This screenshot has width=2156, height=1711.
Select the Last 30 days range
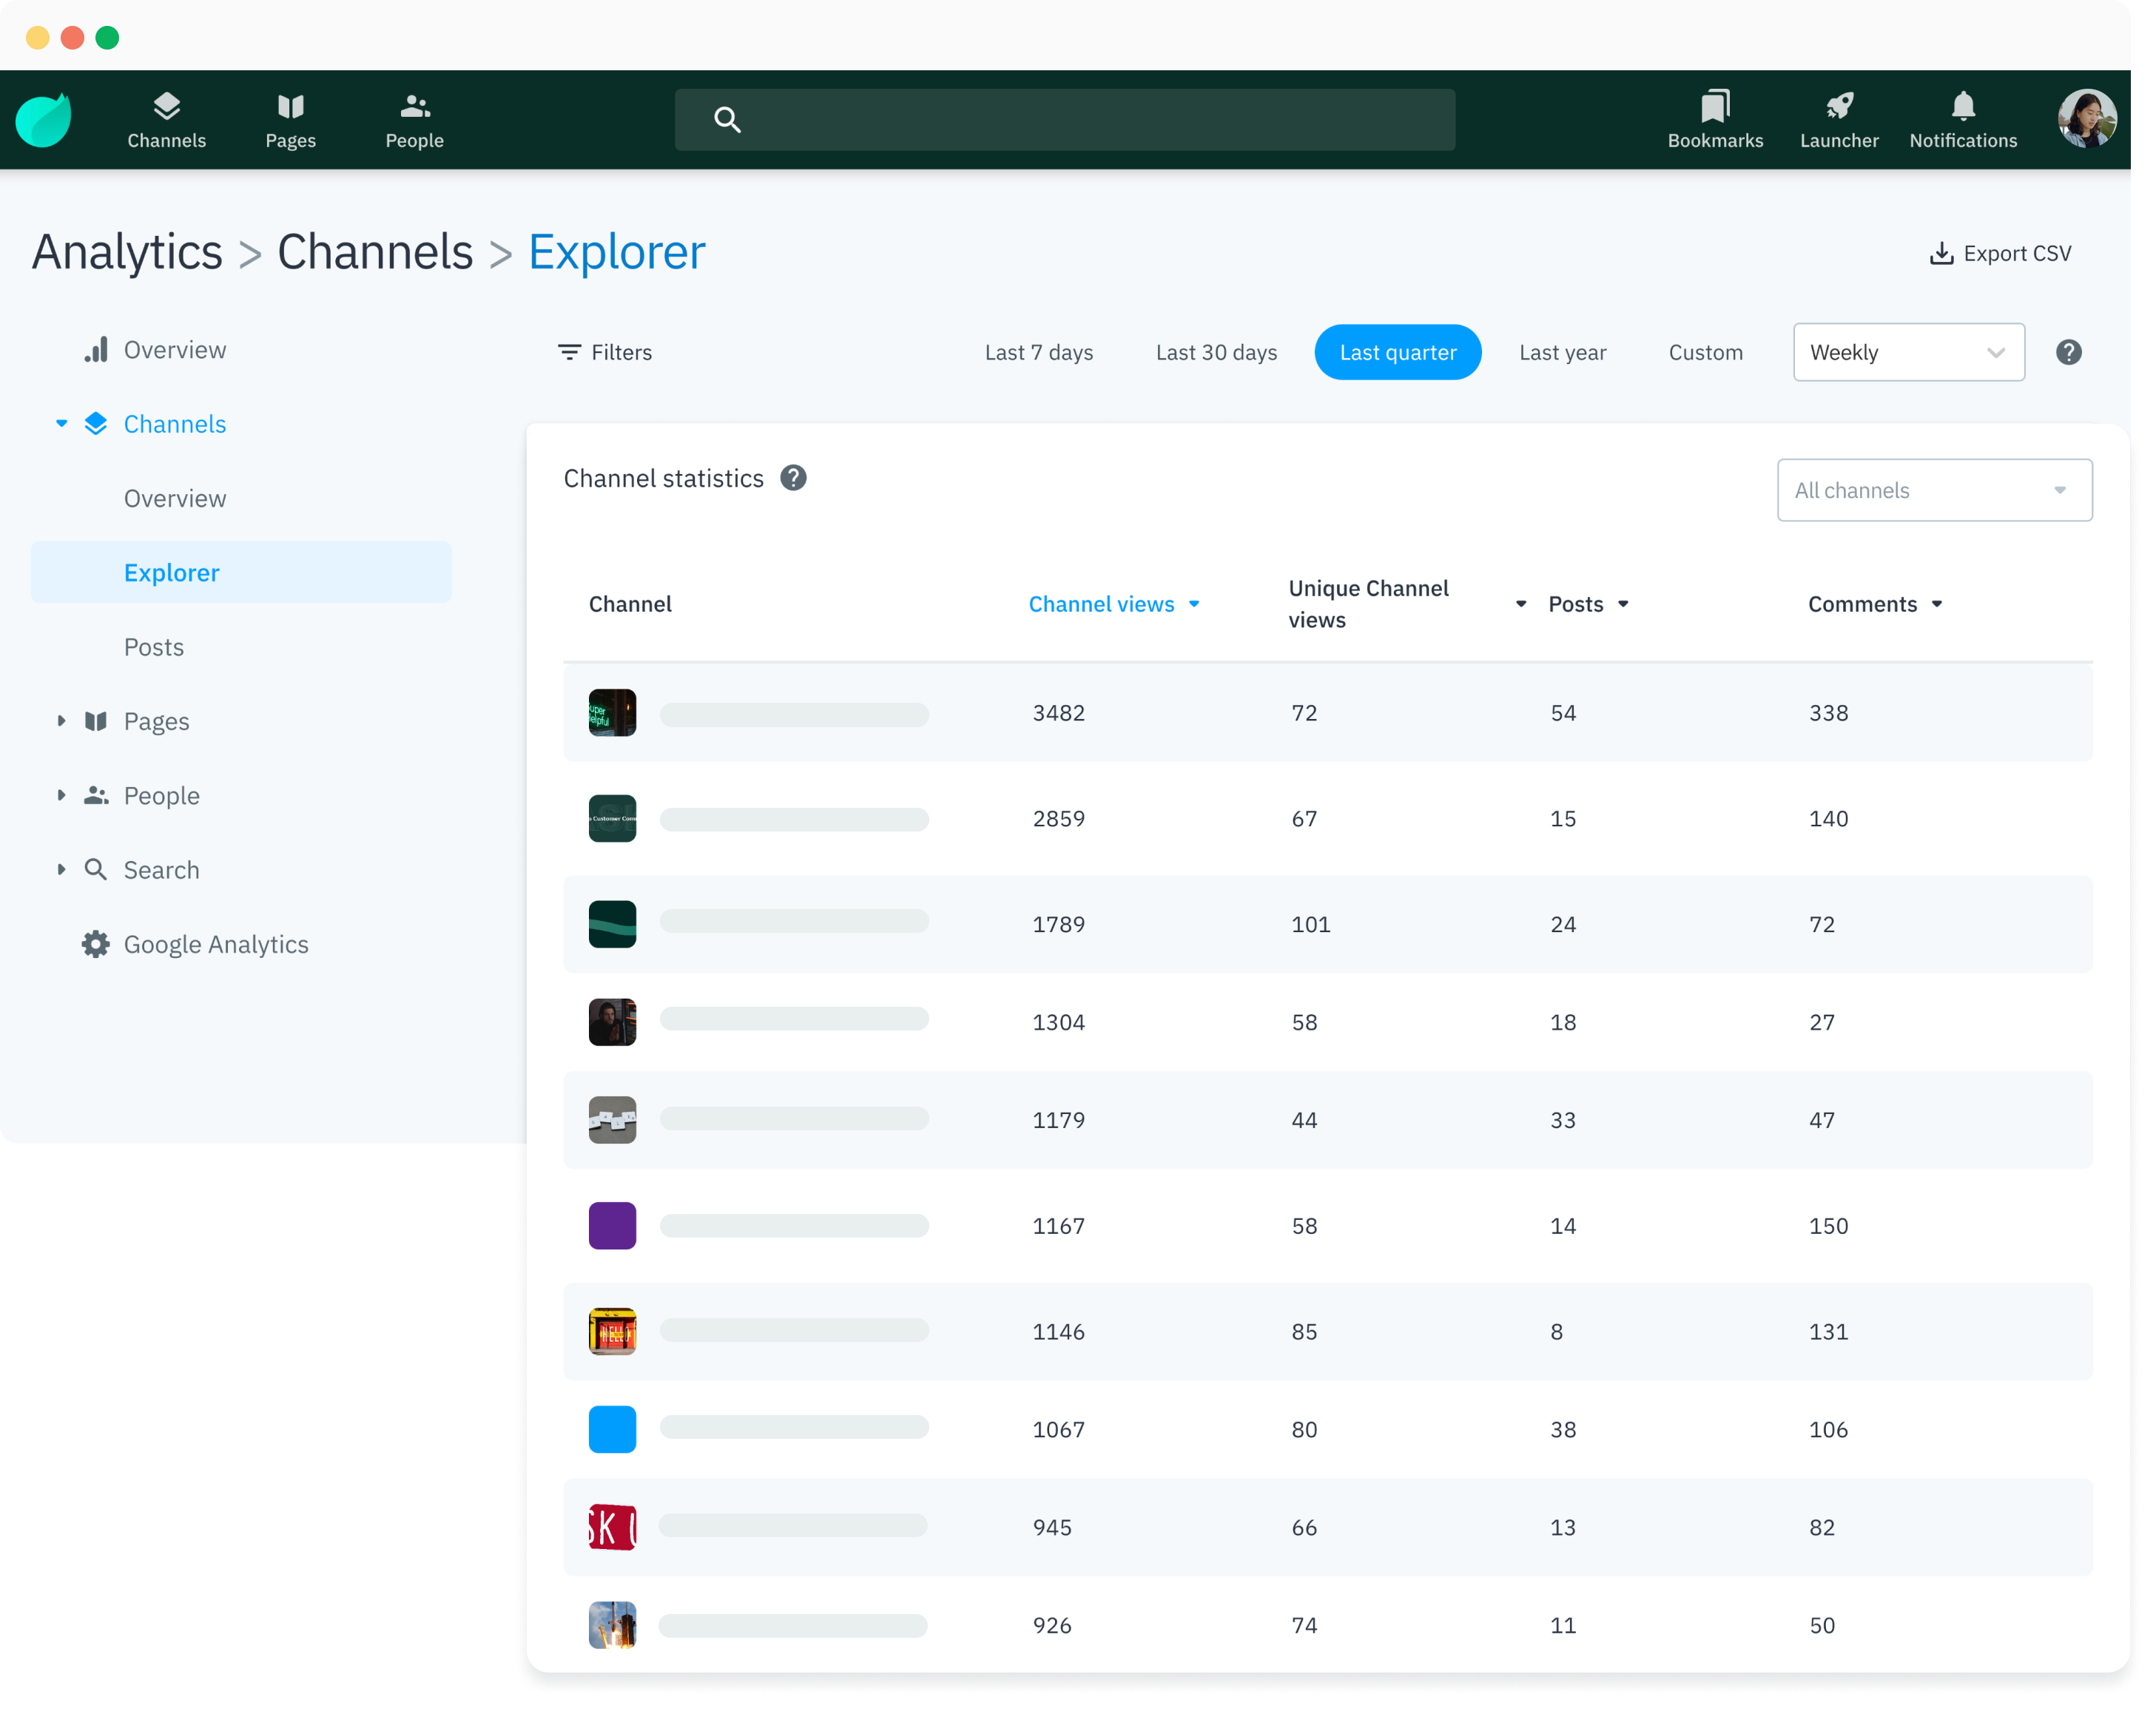(1216, 352)
